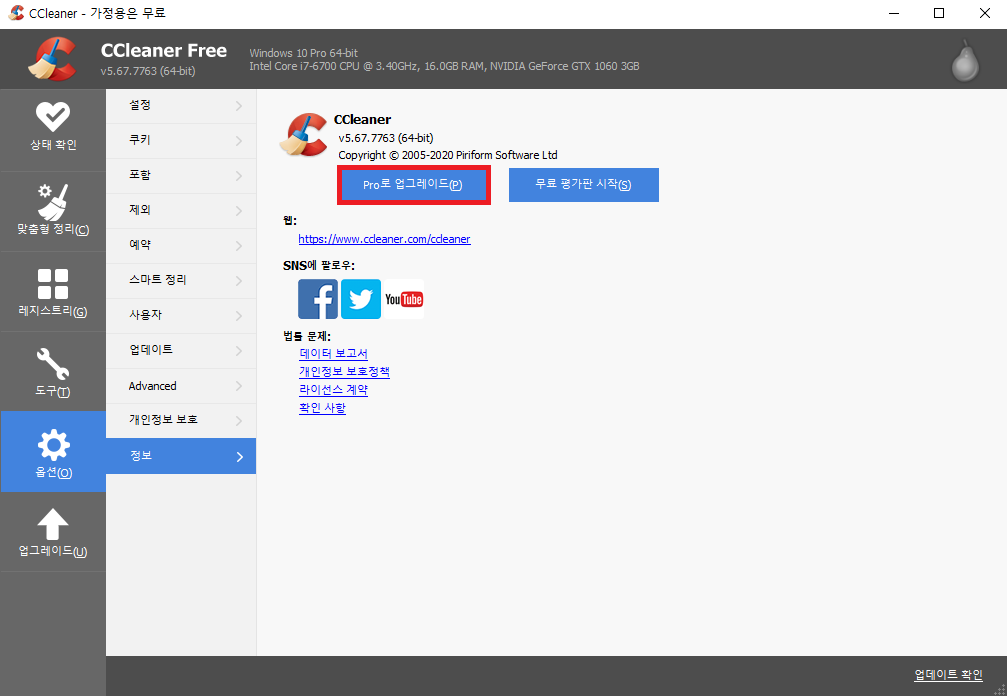Open the 확인 사항 link
This screenshot has height=696, width=1007.
322,408
